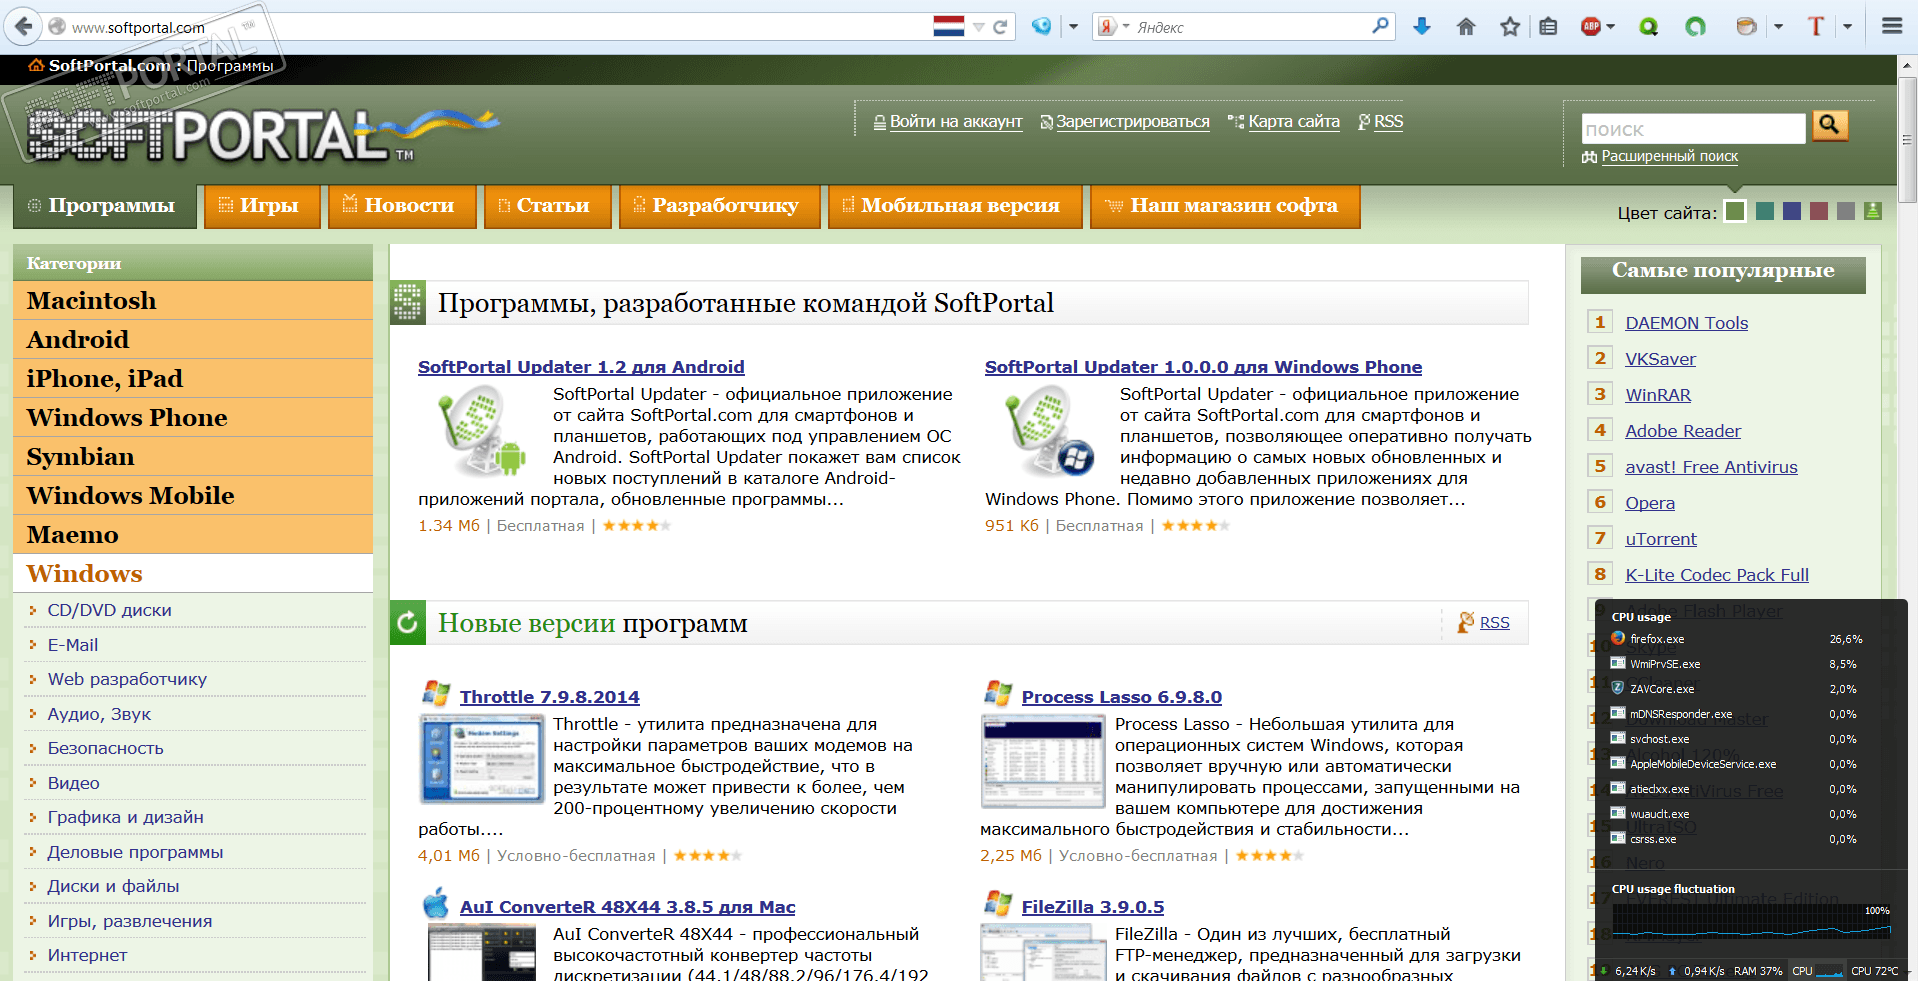This screenshot has width=1918, height=981.
Task: Open the dropdown next to the coffee cup
Action: 1778,27
